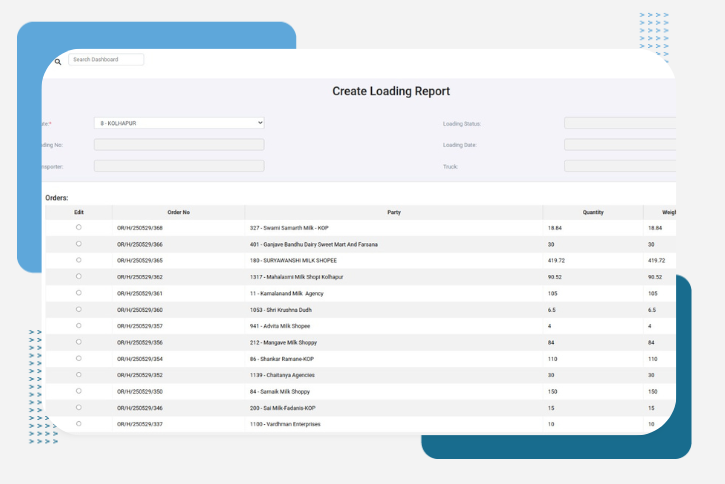This screenshot has height=484, width=725.
Task: Click party 1139 - Chaitanya Agencies
Action: pyautogui.click(x=282, y=375)
